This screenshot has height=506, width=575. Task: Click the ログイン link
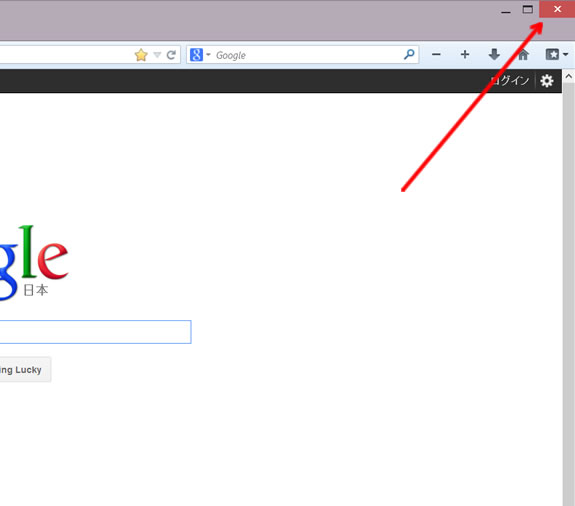510,81
